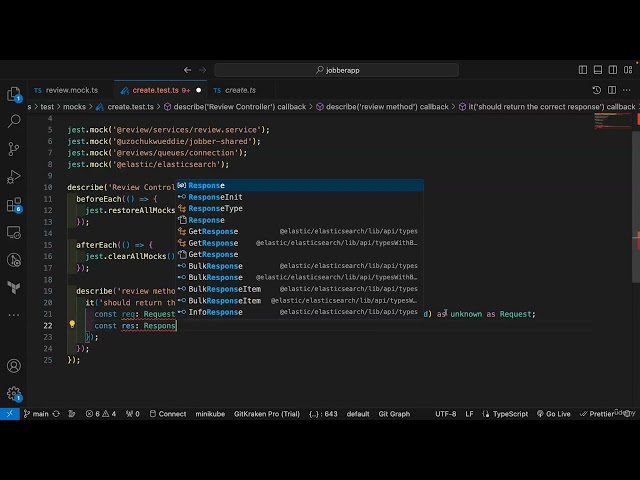Click the editor vertical scrollbar
This screenshot has height=480, width=640.
636,206
